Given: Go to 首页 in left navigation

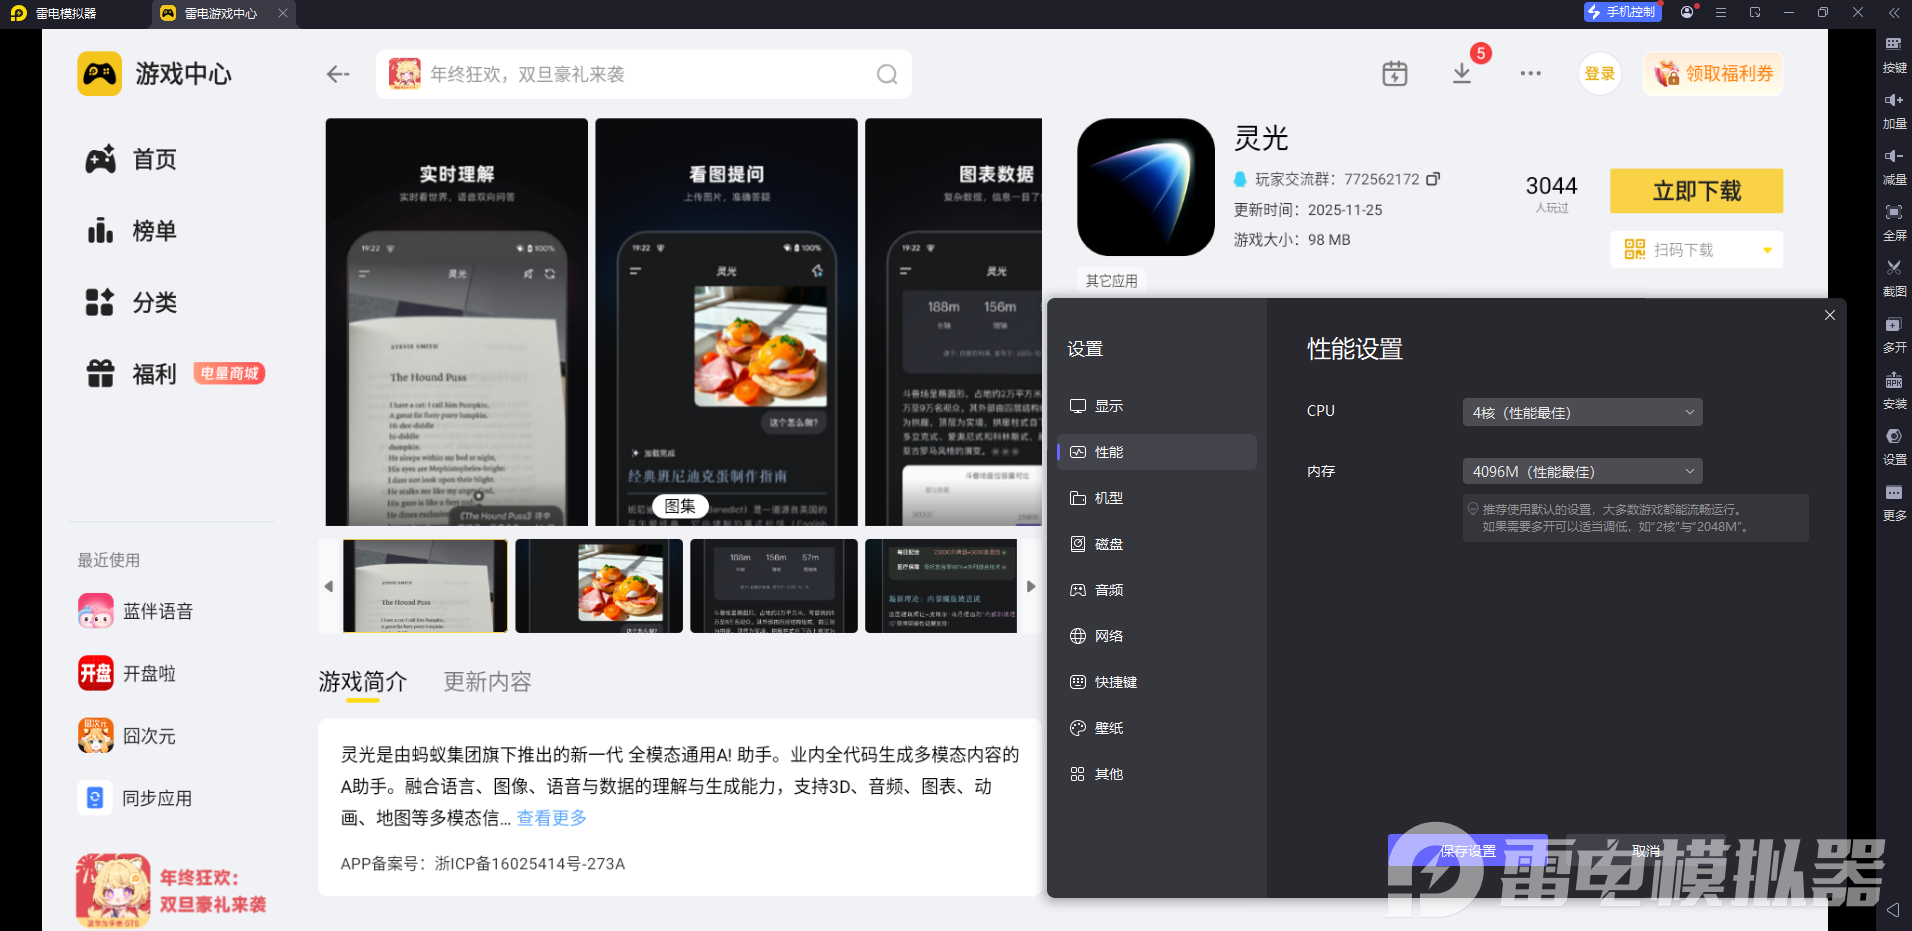Looking at the screenshot, I should (x=131, y=159).
